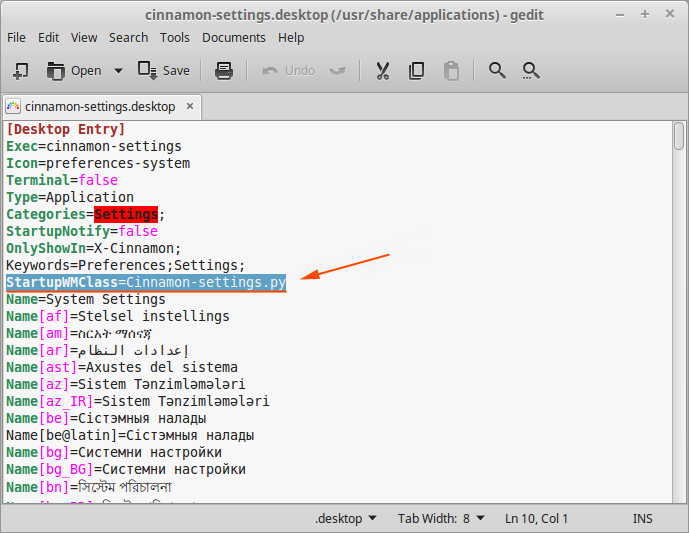The image size is (689, 533).
Task: Print the document with printer icon
Action: click(x=224, y=71)
